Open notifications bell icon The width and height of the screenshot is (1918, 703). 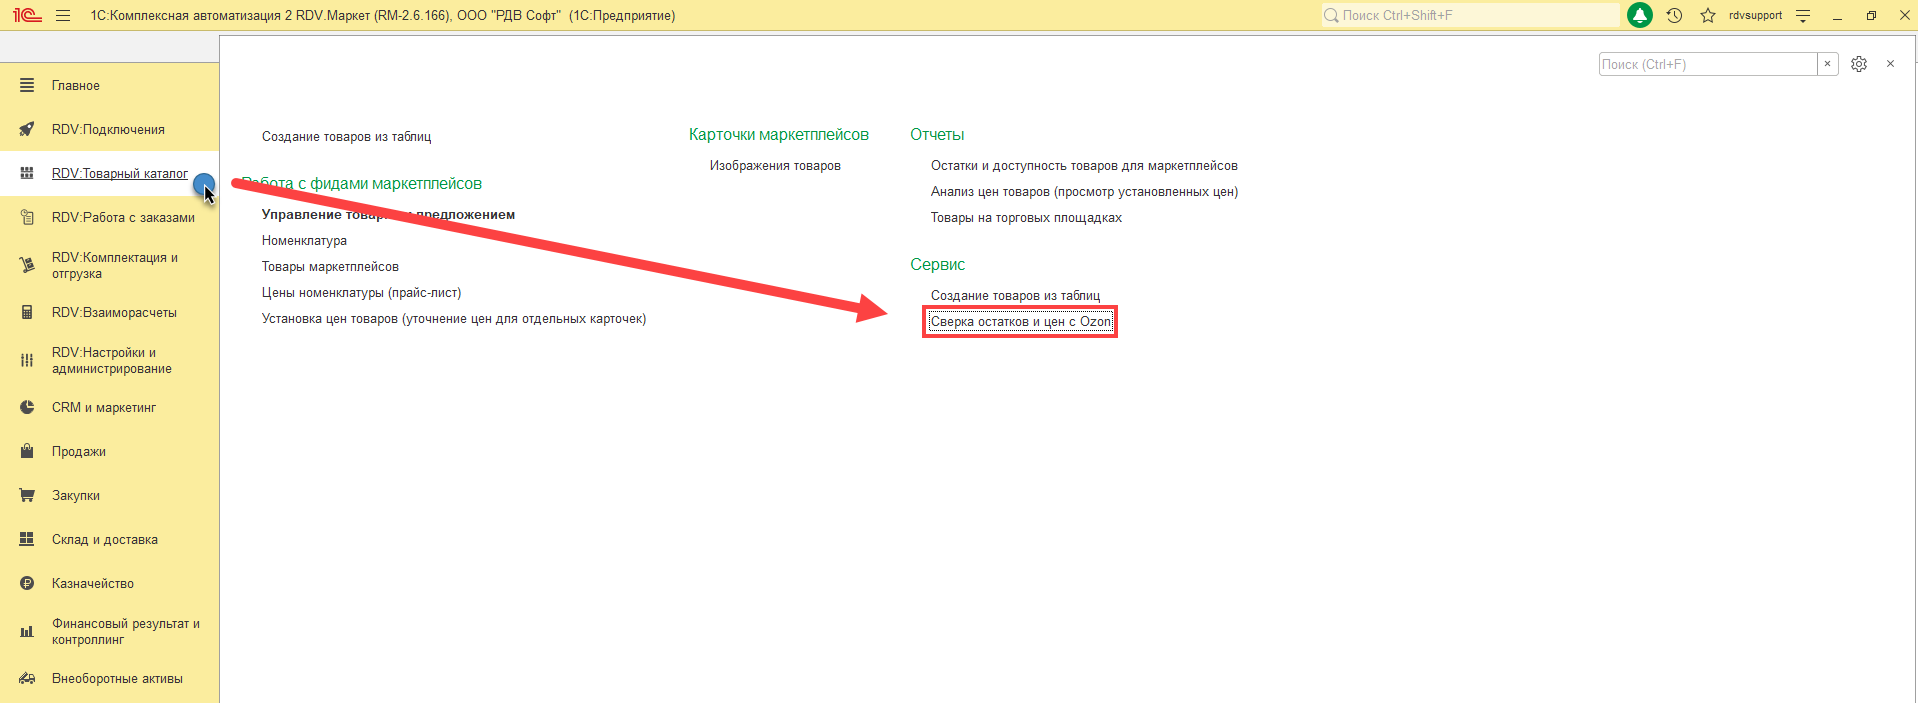1640,15
